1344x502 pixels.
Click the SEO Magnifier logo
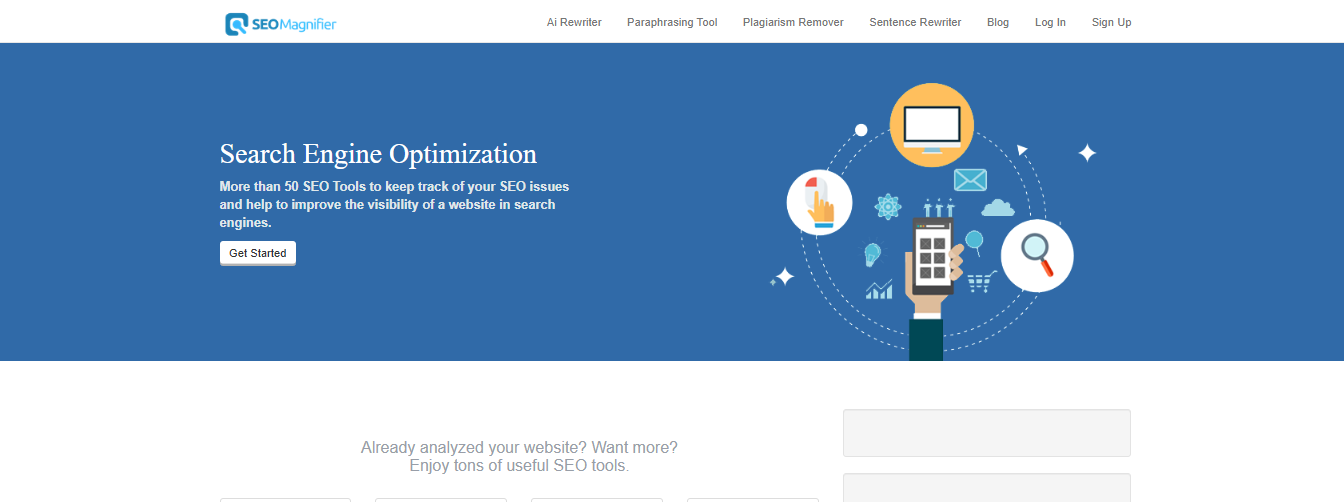[281, 23]
